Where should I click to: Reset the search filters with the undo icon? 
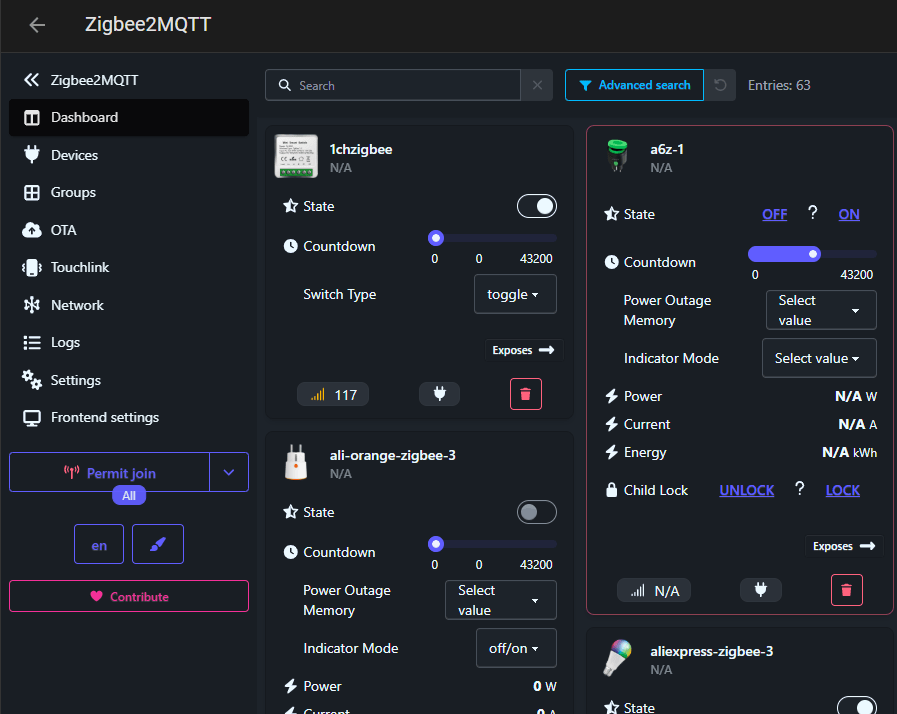[x=720, y=85]
